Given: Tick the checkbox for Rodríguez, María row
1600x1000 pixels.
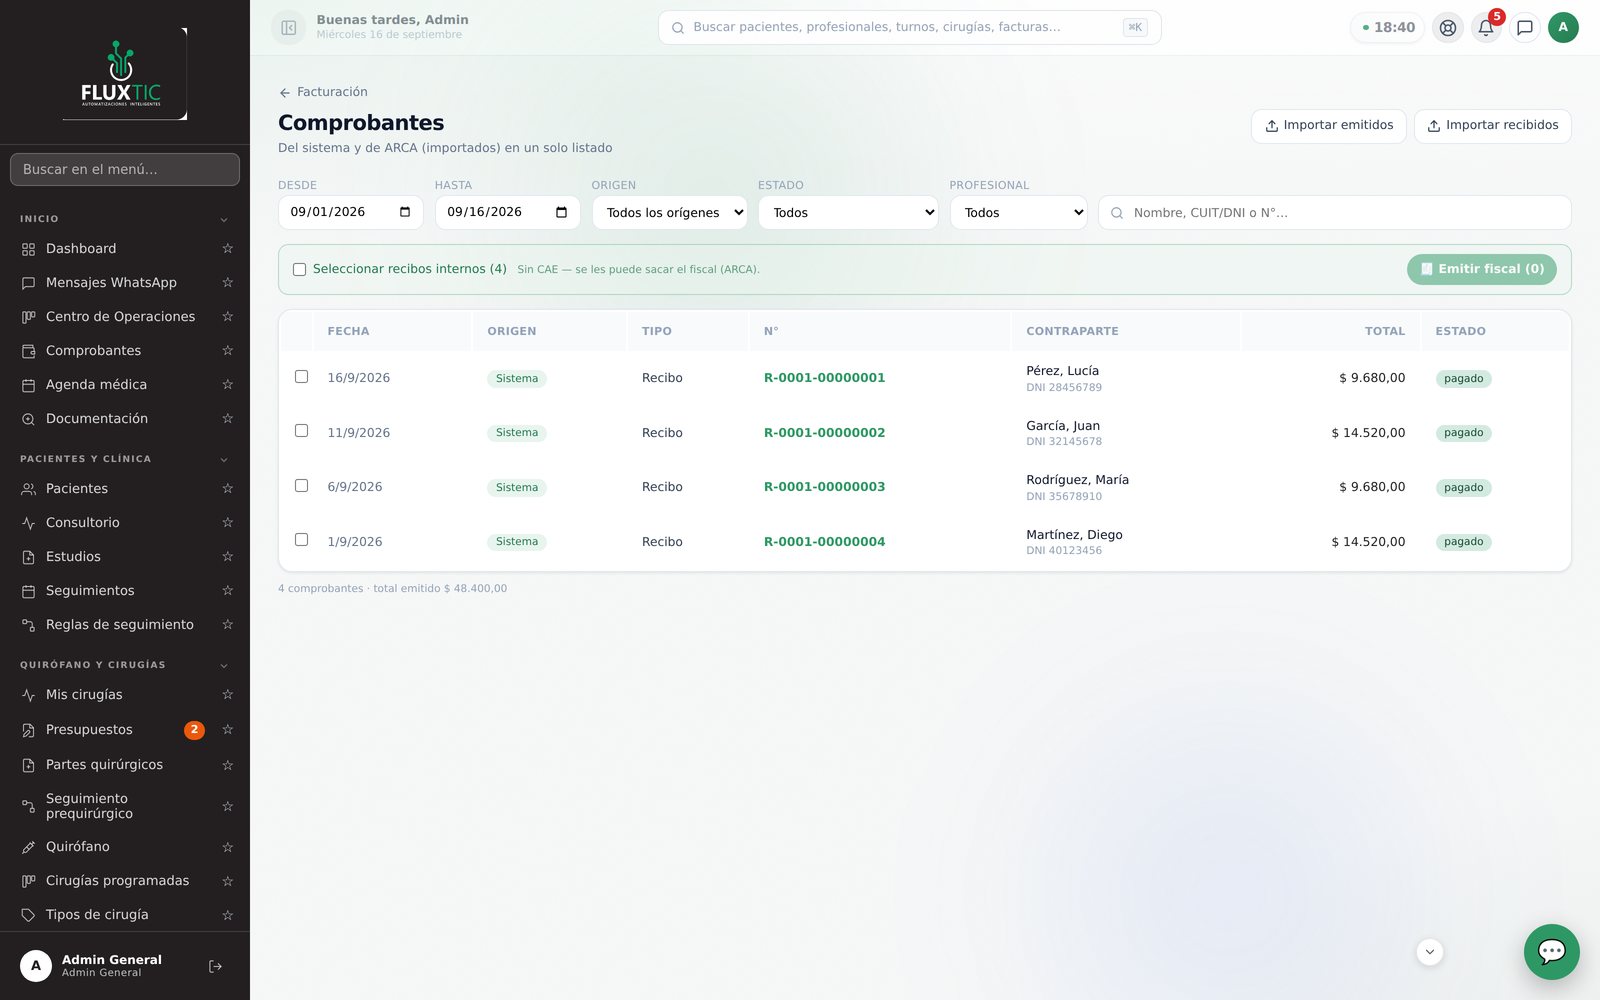Looking at the screenshot, I should pyautogui.click(x=301, y=486).
